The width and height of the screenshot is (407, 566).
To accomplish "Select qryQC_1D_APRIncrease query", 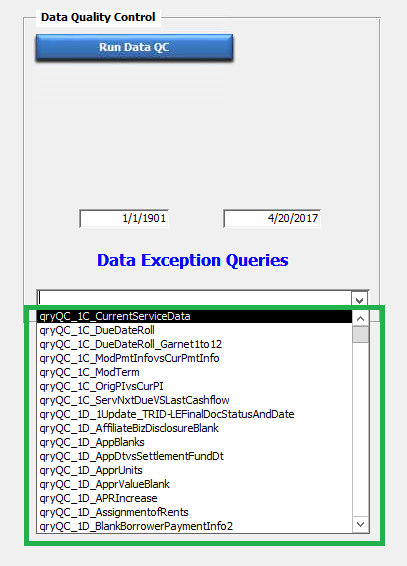I will tap(194, 498).
